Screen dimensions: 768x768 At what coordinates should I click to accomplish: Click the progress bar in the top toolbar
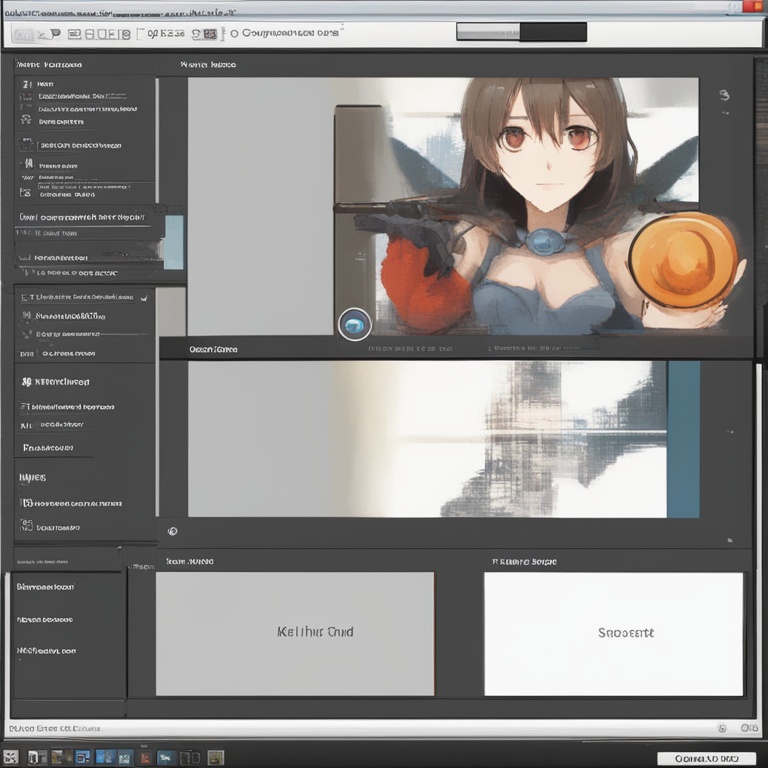[x=521, y=32]
